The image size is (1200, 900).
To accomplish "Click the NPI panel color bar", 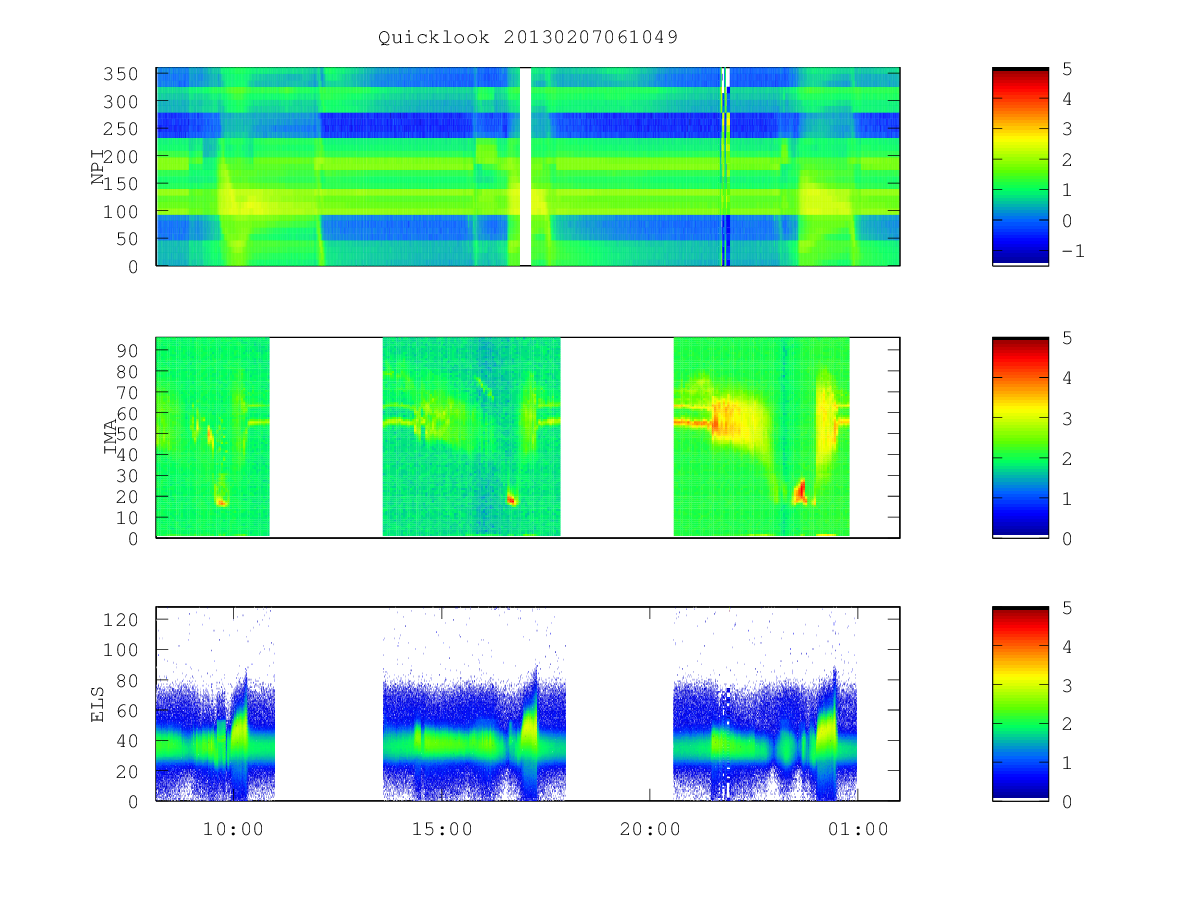I will 1020,167.
